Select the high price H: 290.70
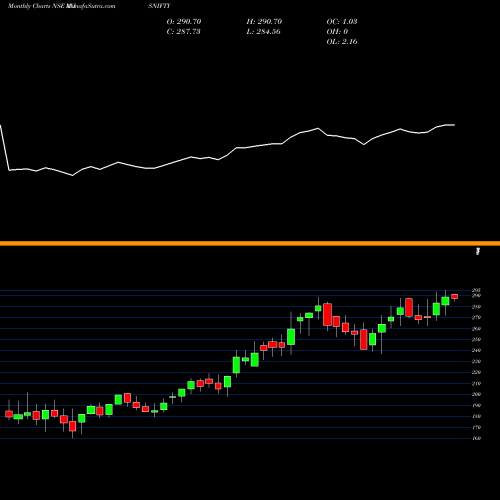The height and width of the screenshot is (500, 500). 264,22
